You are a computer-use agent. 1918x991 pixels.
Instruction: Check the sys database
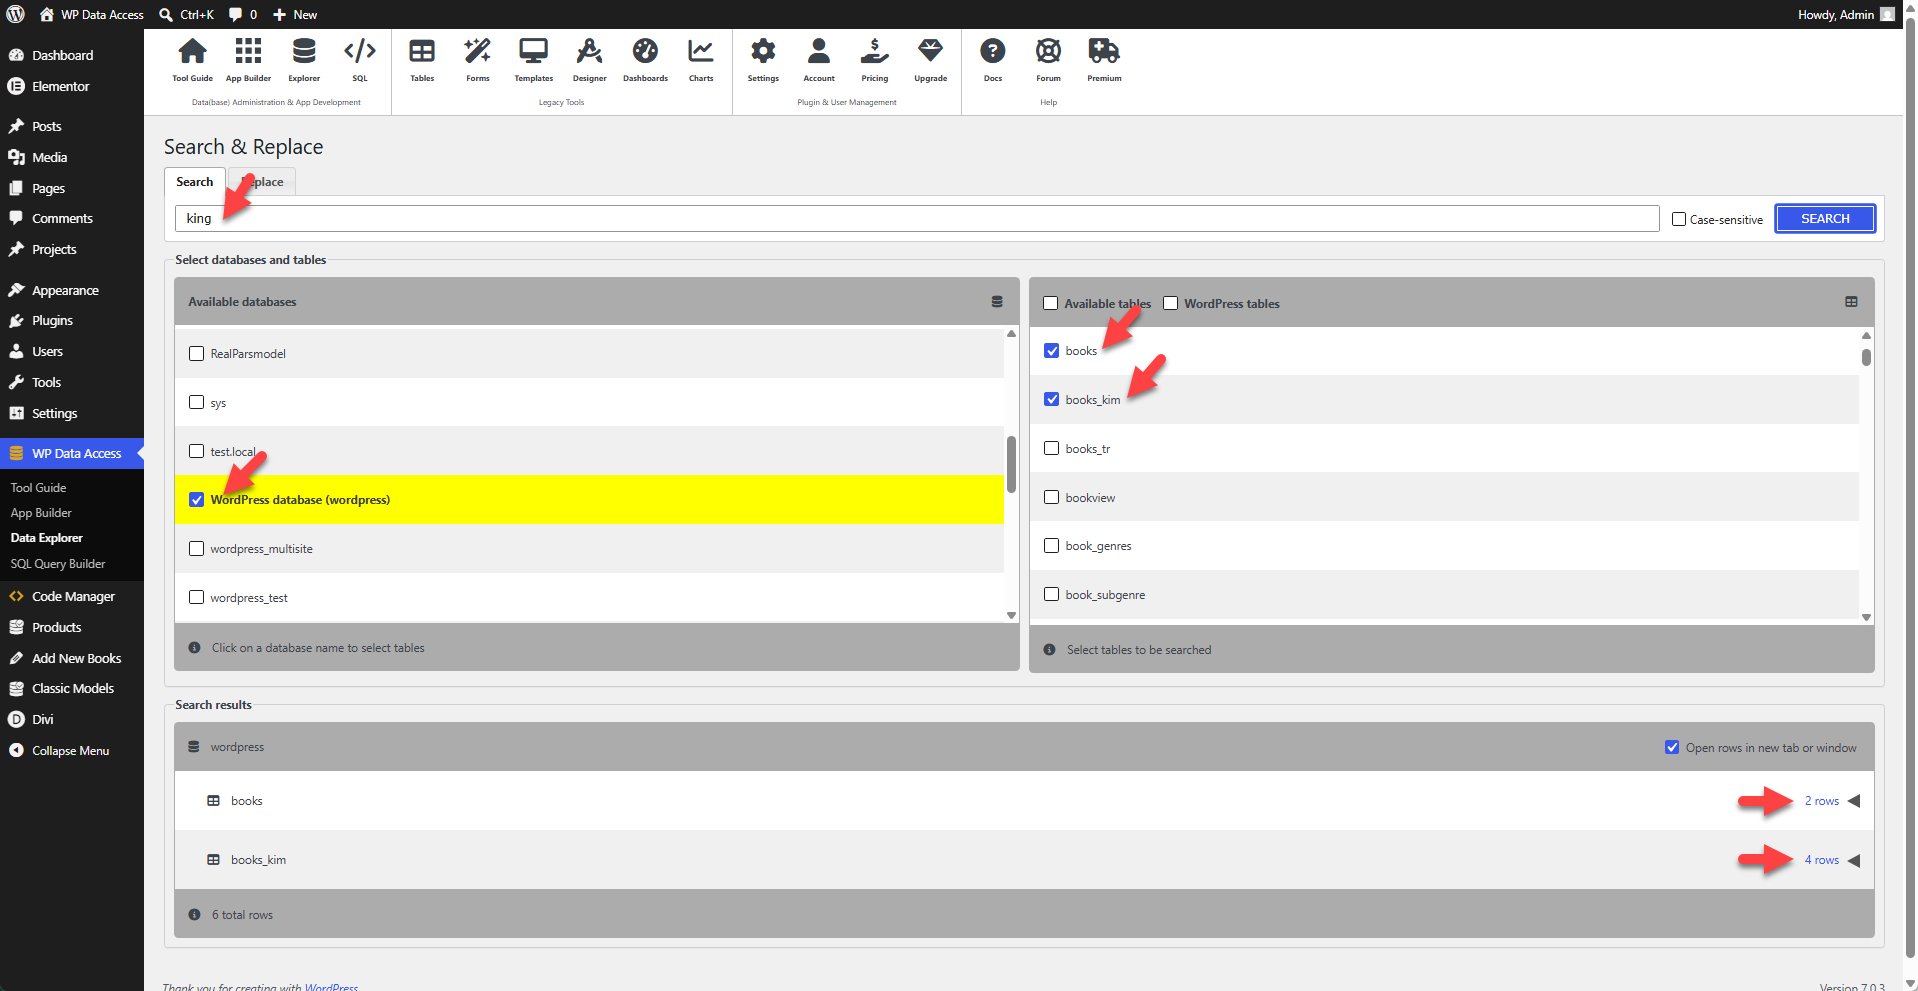click(x=197, y=402)
